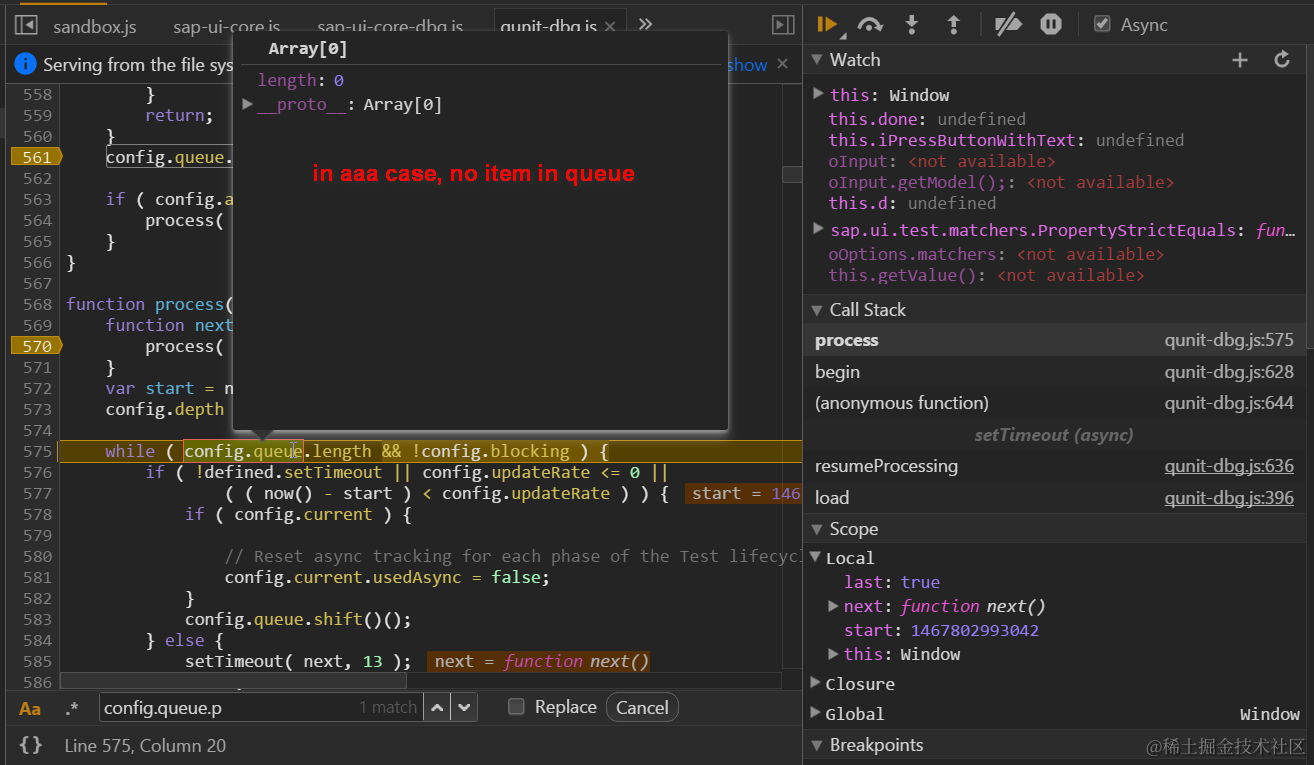Click 'Line 575, Column 20' status
The width and height of the screenshot is (1314, 765).
point(145,745)
